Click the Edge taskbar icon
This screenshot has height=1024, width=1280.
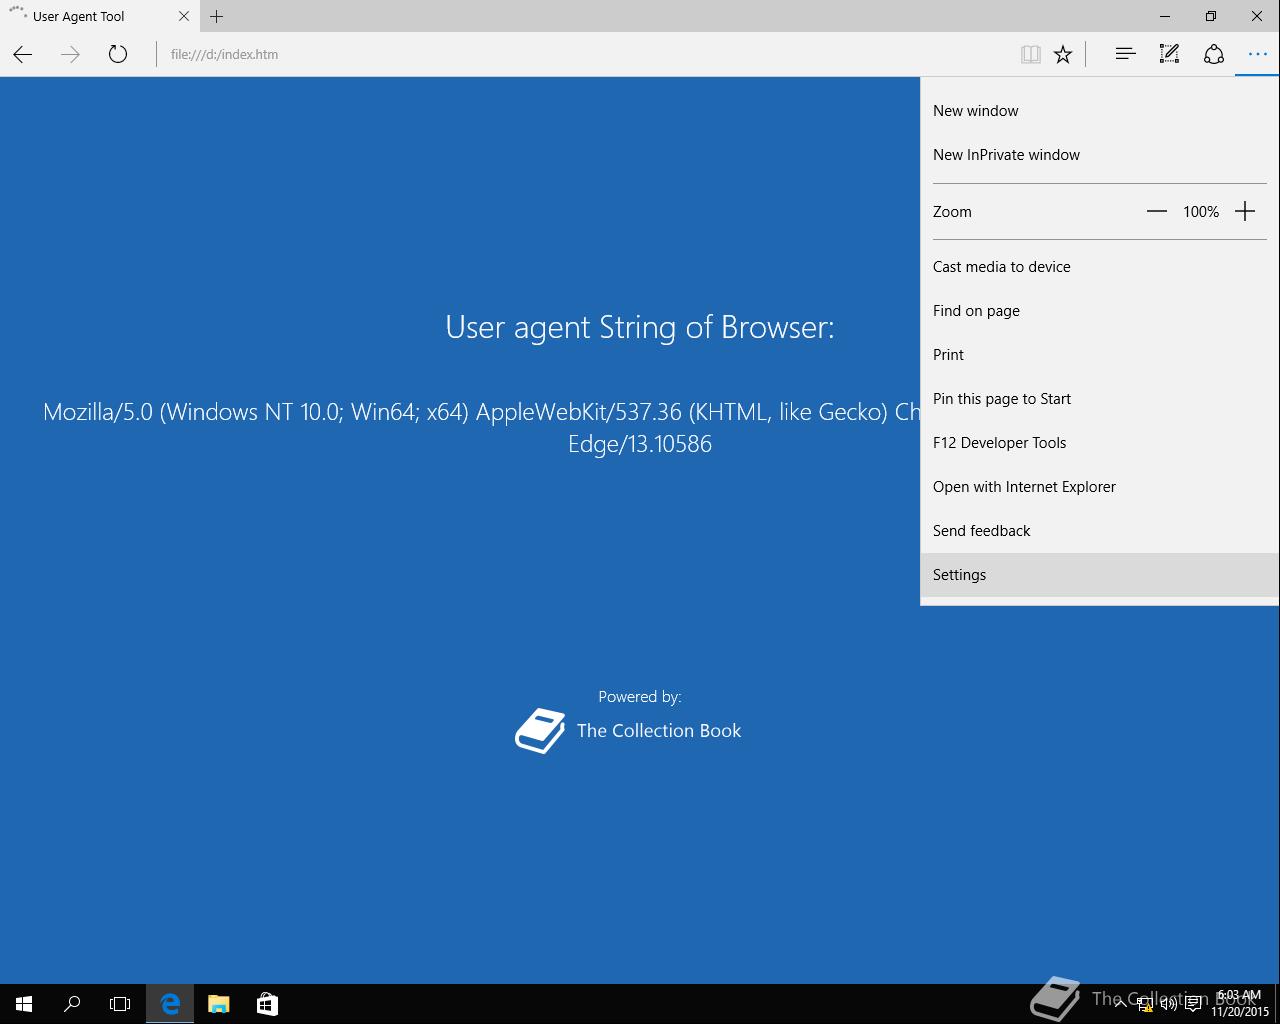(170, 1004)
